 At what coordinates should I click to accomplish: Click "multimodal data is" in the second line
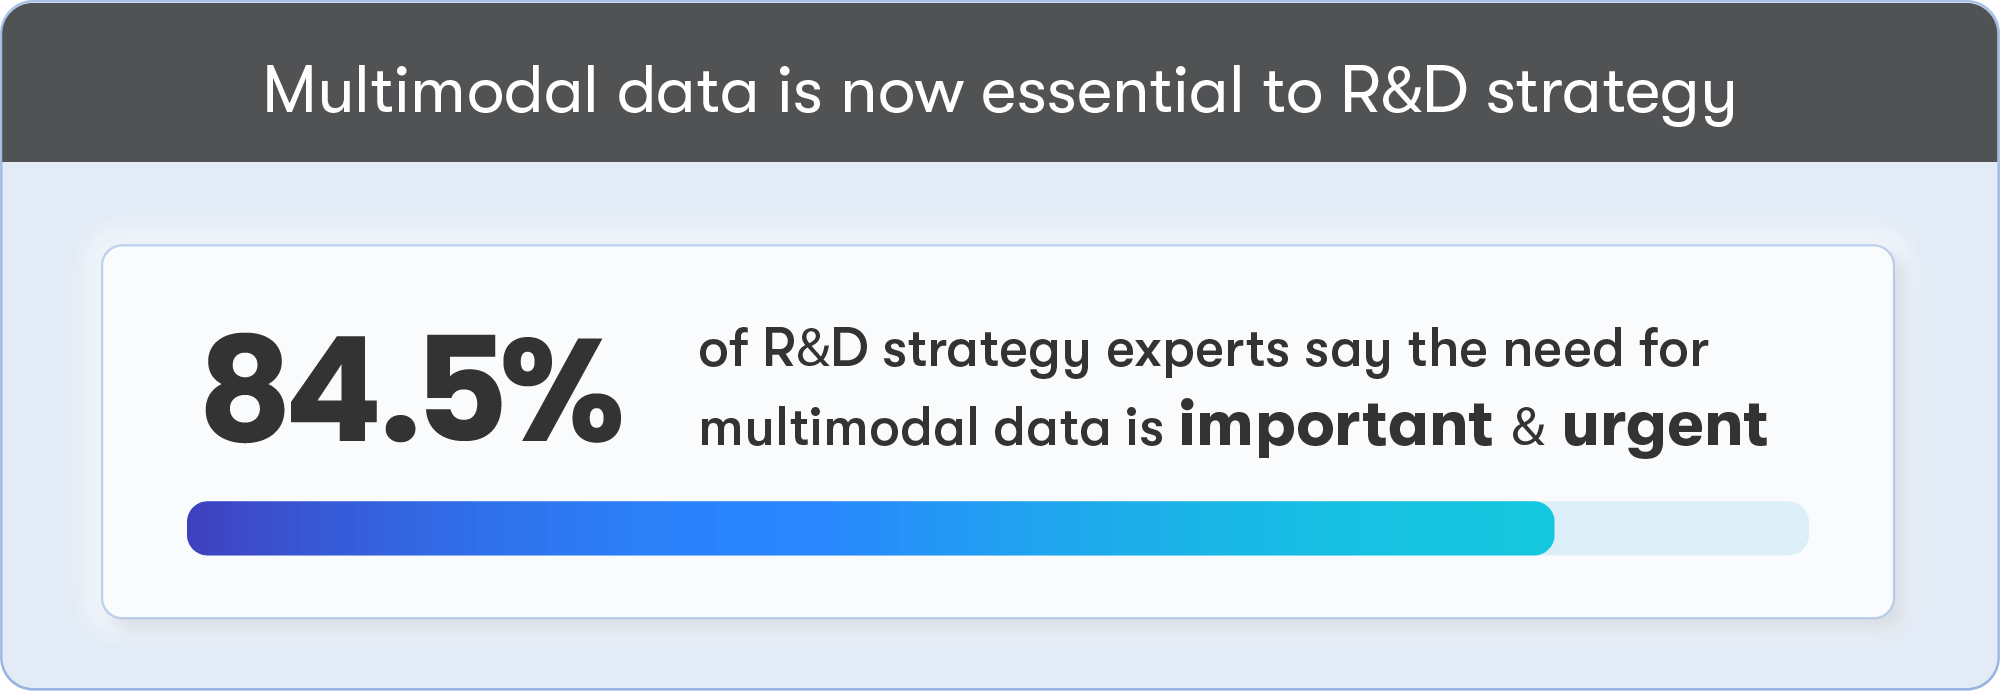pyautogui.click(x=931, y=428)
